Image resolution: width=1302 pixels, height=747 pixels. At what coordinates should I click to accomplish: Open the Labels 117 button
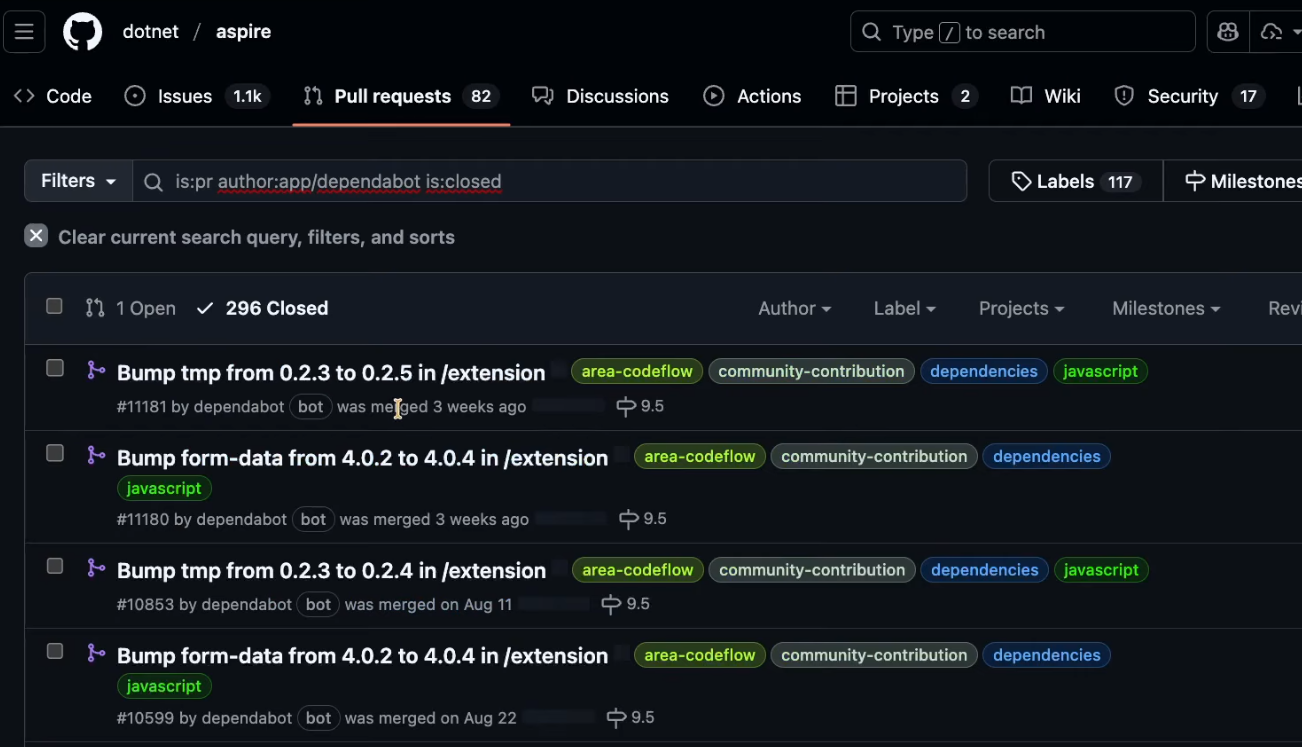[x=1075, y=181]
